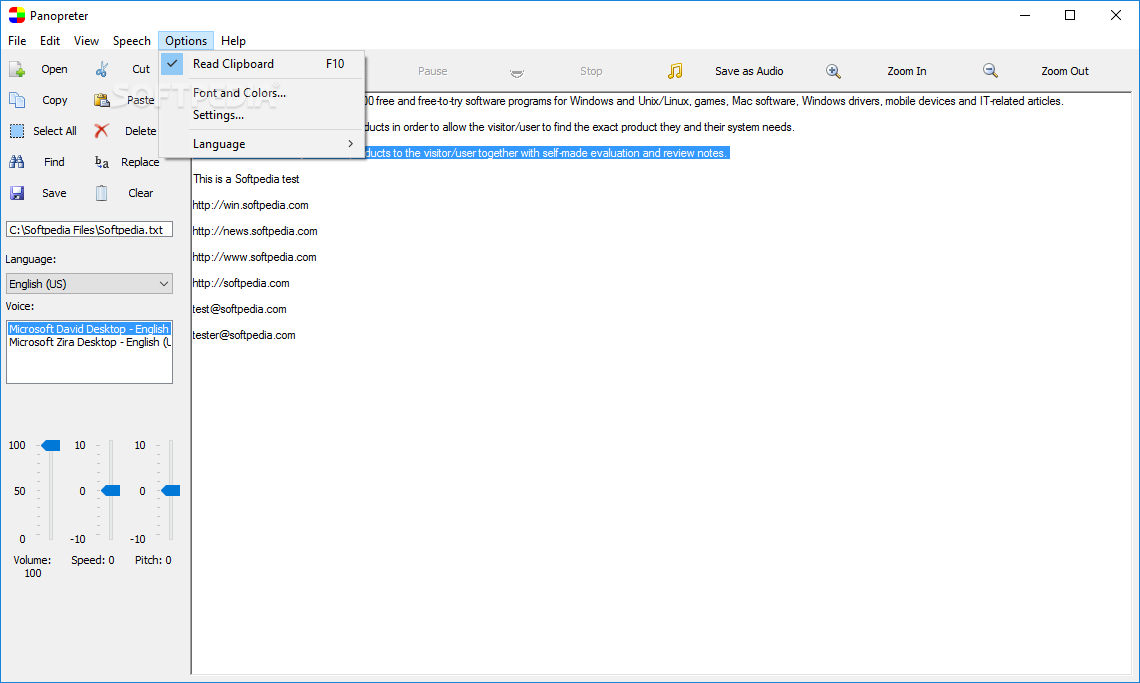Select the Microsoft Zira Desktop voice

tap(89, 342)
